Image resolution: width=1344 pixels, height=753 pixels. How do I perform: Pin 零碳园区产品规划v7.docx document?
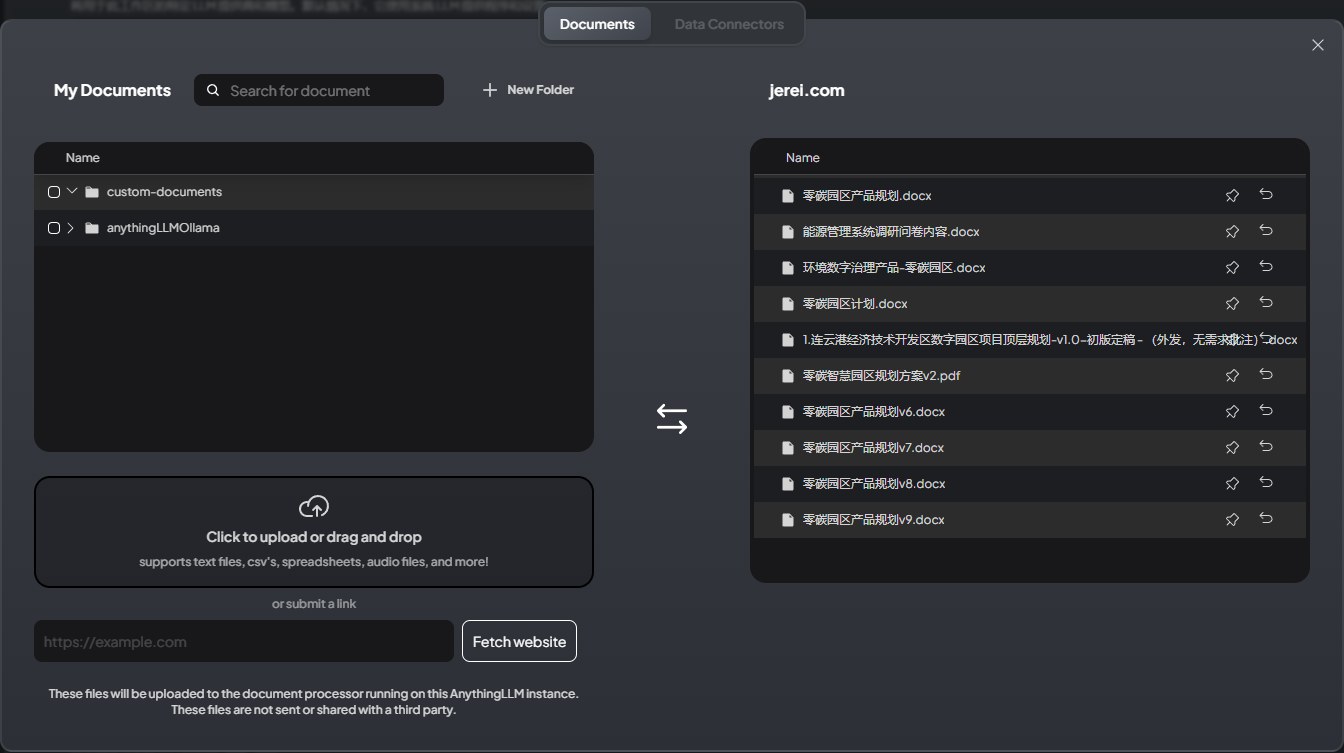pos(1232,448)
